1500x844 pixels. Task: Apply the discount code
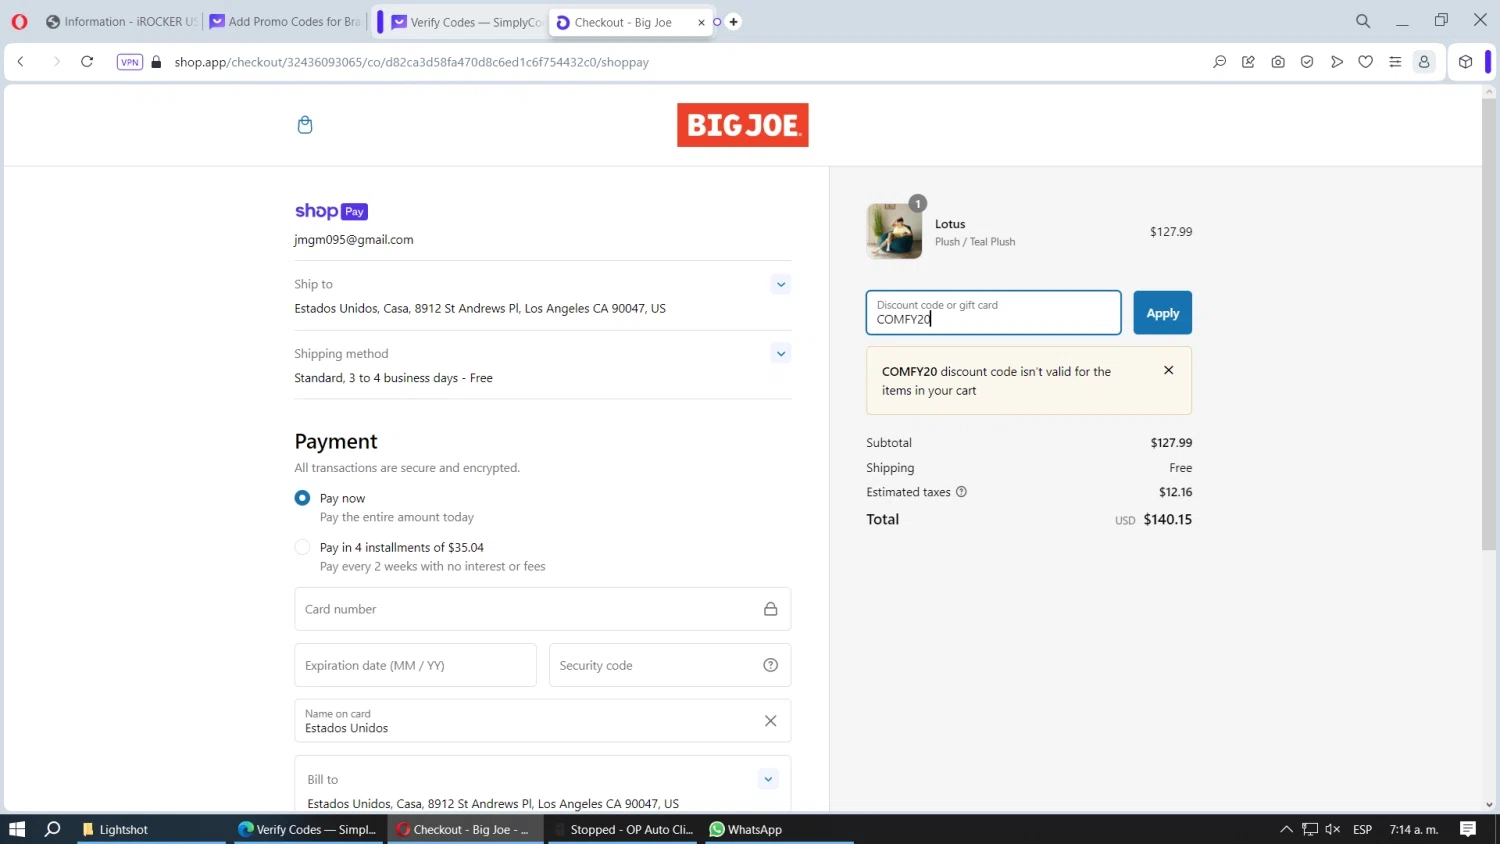coord(1162,313)
